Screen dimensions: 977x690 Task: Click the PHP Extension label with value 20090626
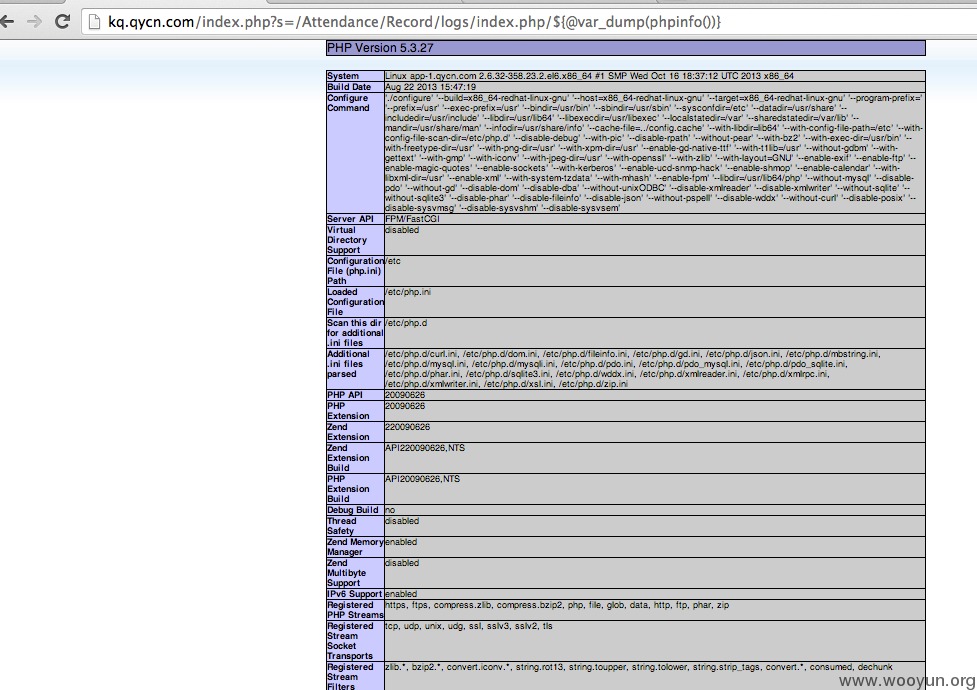coord(348,411)
